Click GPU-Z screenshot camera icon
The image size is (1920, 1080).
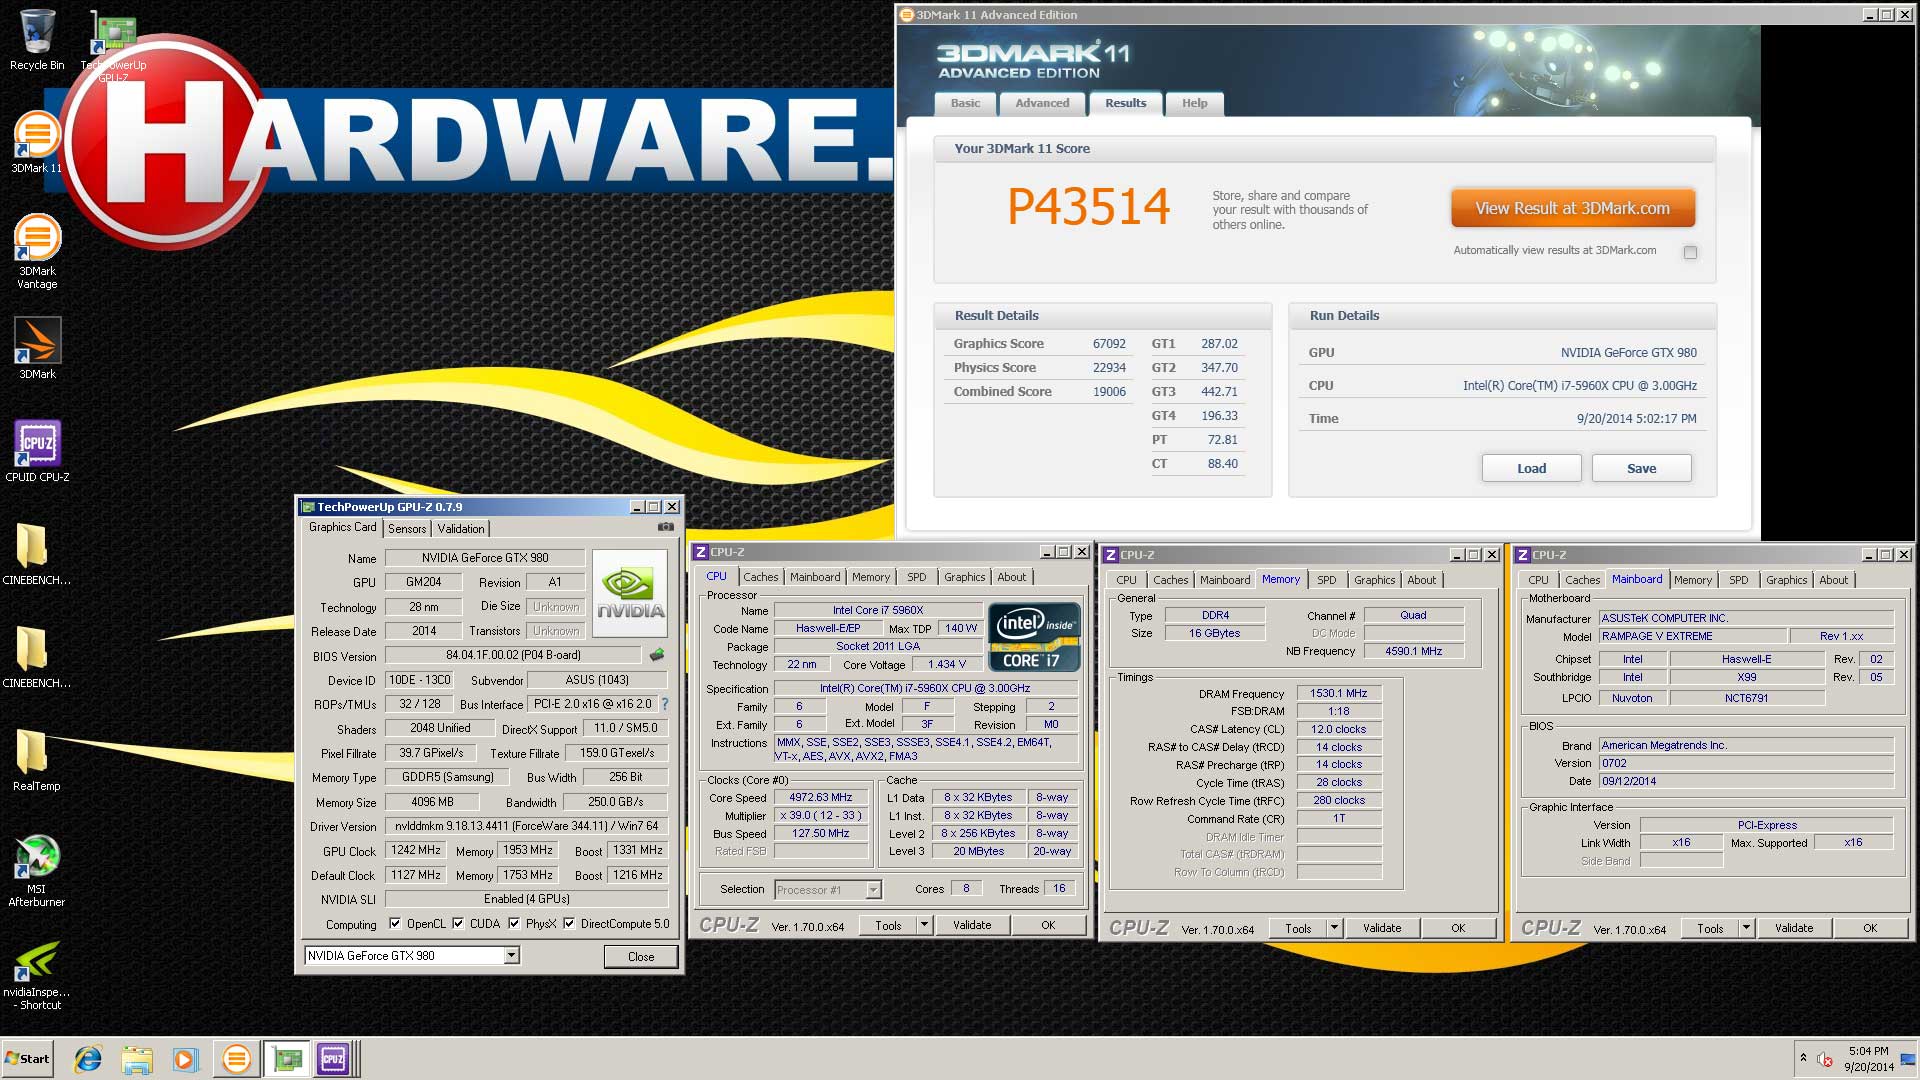click(x=666, y=527)
